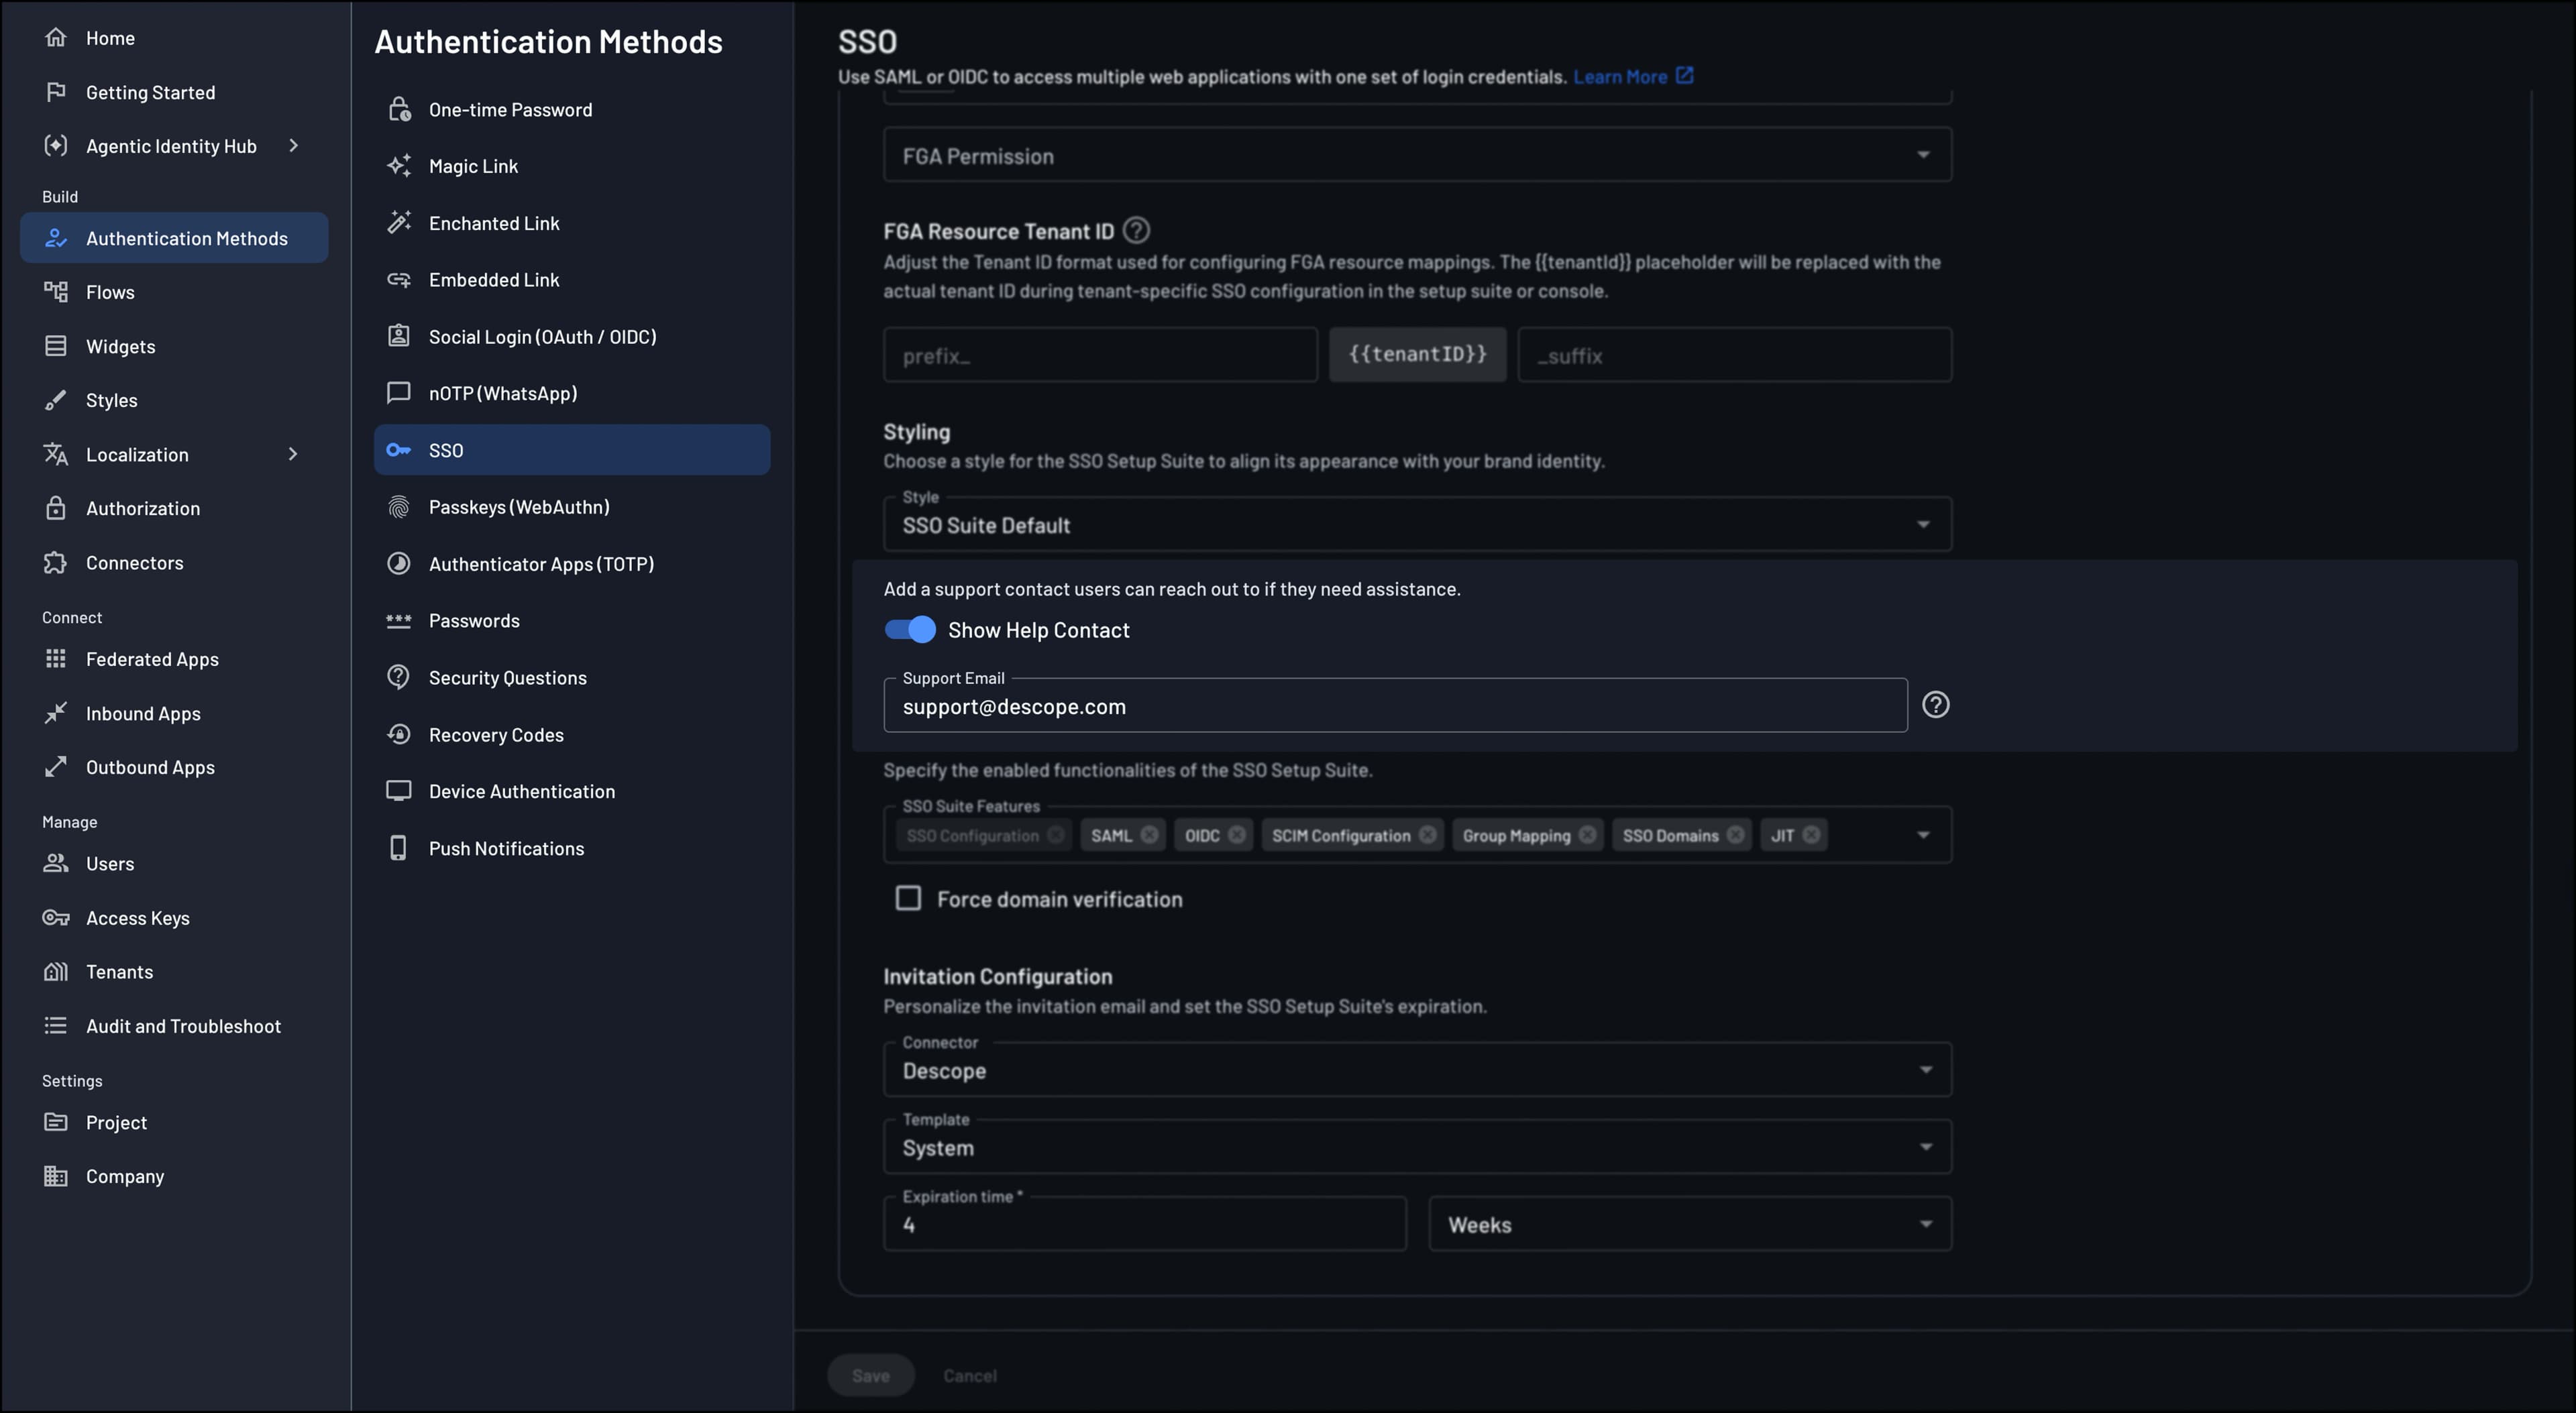Image resolution: width=2576 pixels, height=1413 pixels.
Task: Click the Audit and Troubleshoot list icon
Action: (56, 1025)
